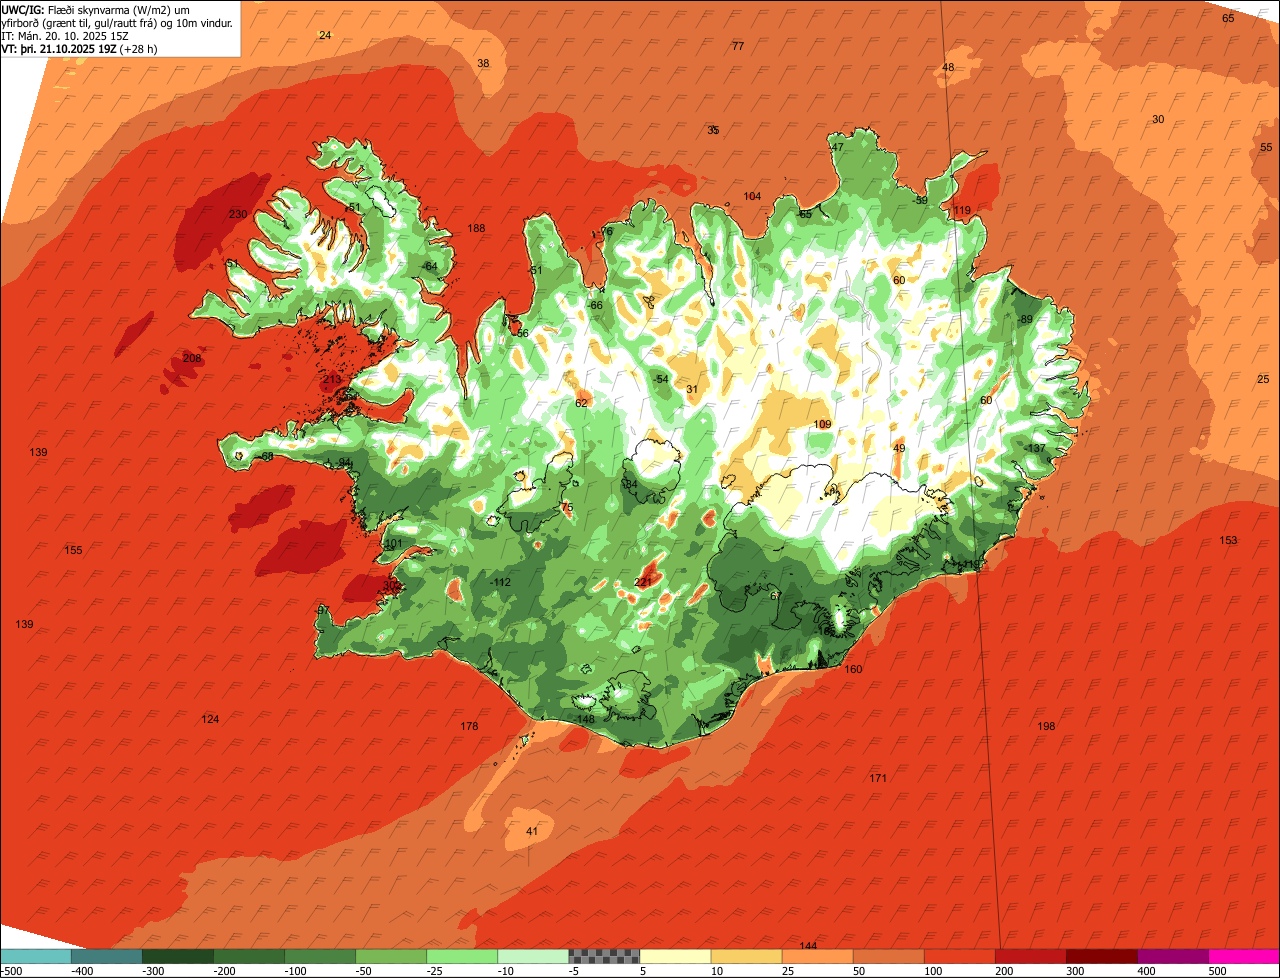Click the value -112 in southwest Iceland
Viewport: 1280px width, 978px height.
tap(500, 583)
